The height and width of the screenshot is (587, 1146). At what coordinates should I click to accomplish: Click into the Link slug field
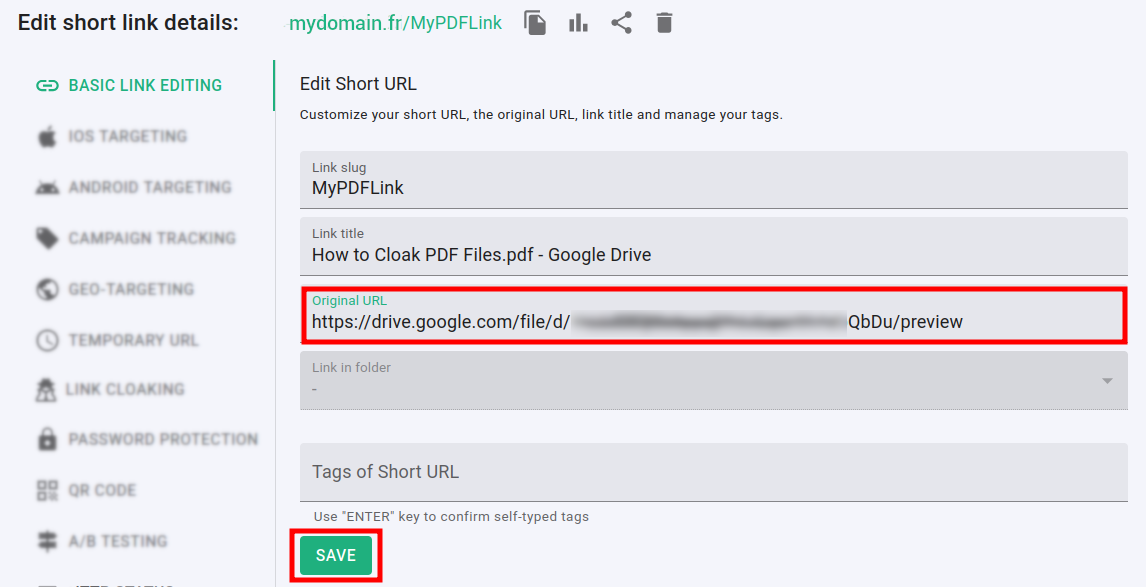[712, 188]
